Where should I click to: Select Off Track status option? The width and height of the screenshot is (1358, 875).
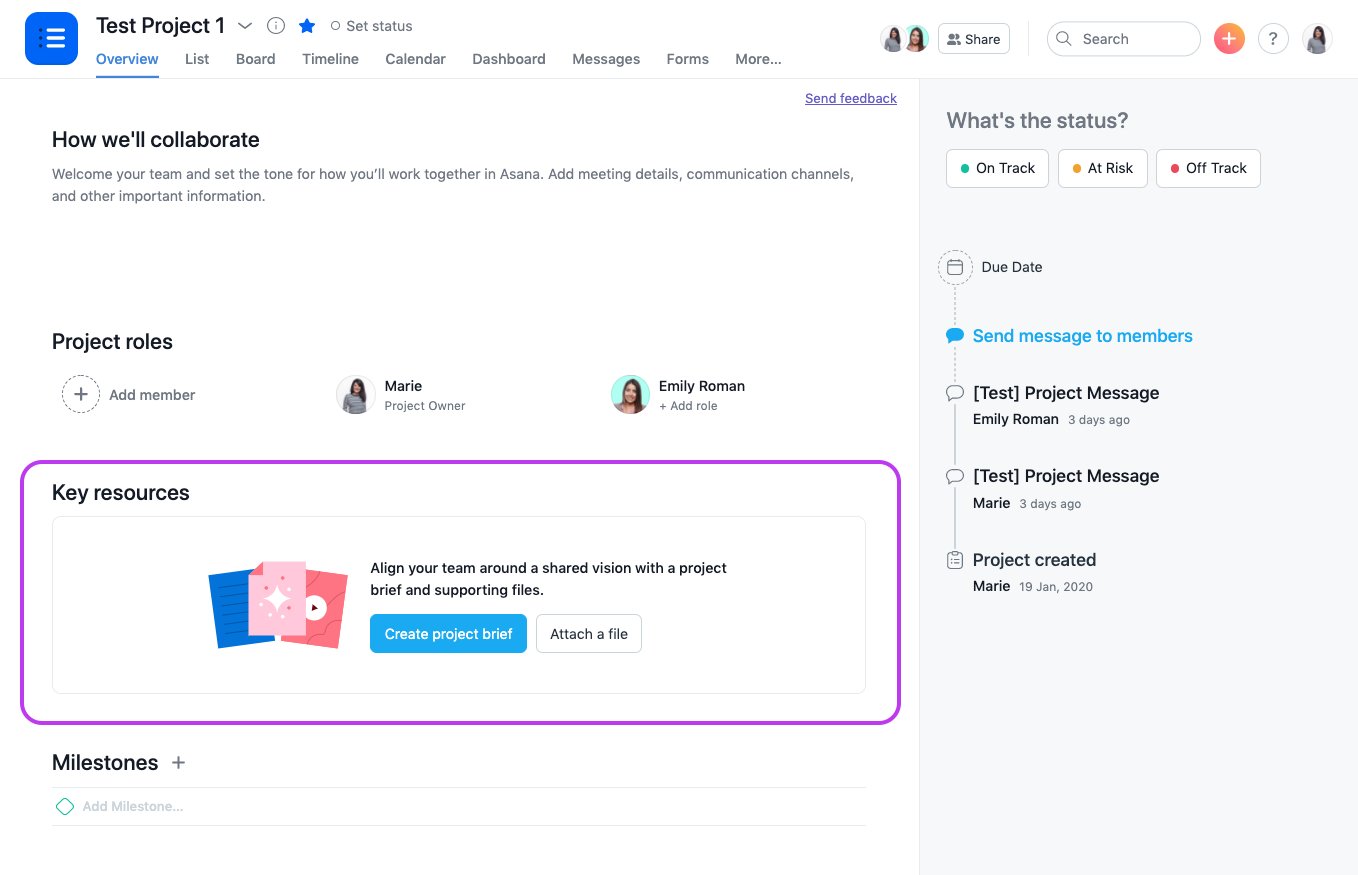[x=1207, y=168]
